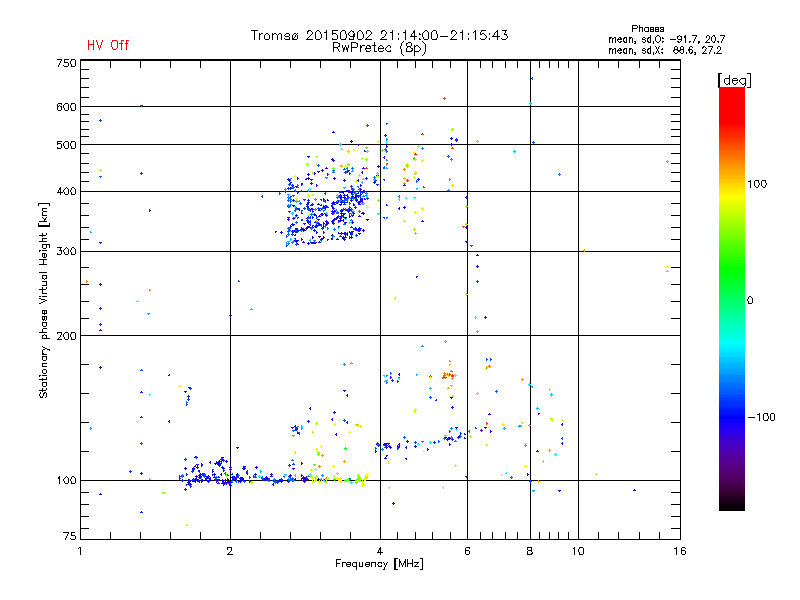Click the phase colorbar gradient
Screen dimensions: 800x600
[x=732, y=298]
